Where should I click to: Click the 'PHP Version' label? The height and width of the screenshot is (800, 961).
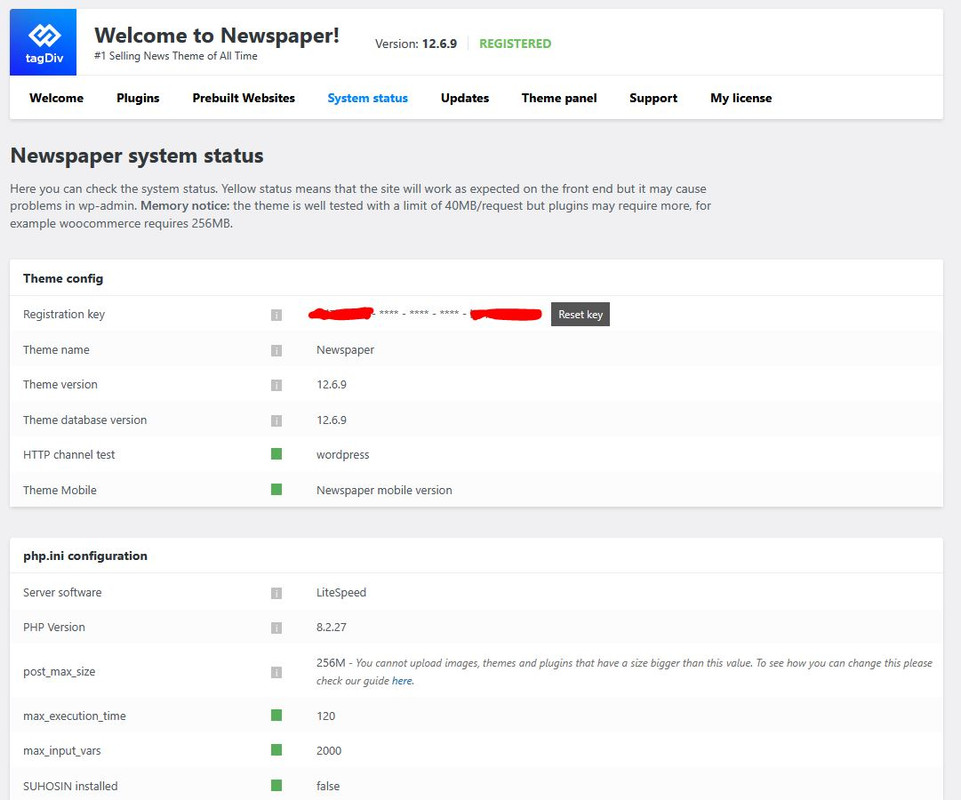coord(54,627)
